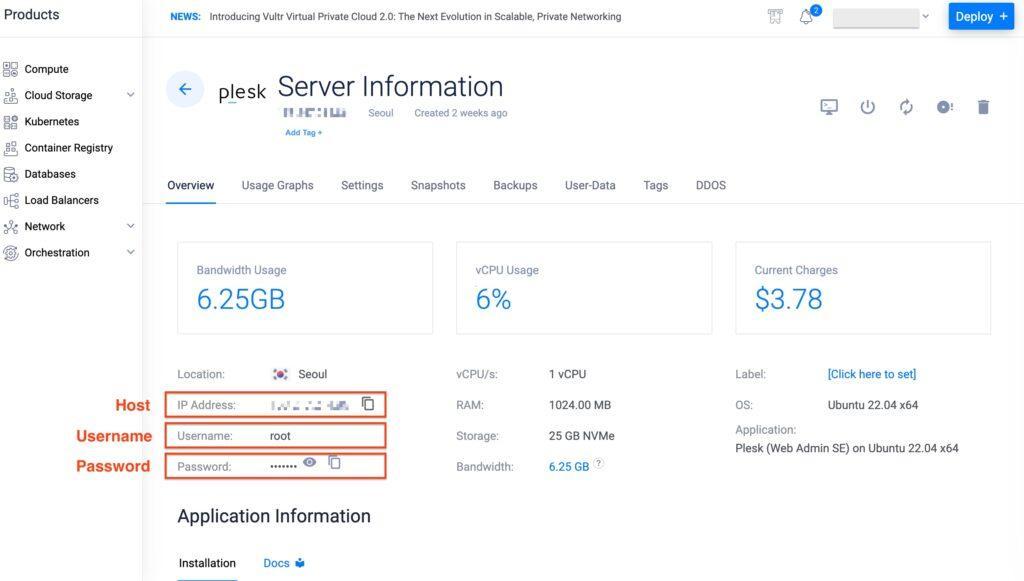The width and height of the screenshot is (1024, 581).
Task: Click the Bandwidth Usage 6.25GB card
Action: coord(305,288)
